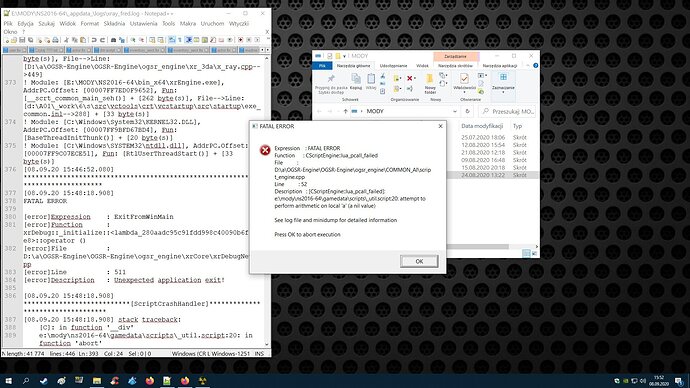
Task: Click the Zoom in icon in Notepad++ toolbar
Action: coord(133,40)
